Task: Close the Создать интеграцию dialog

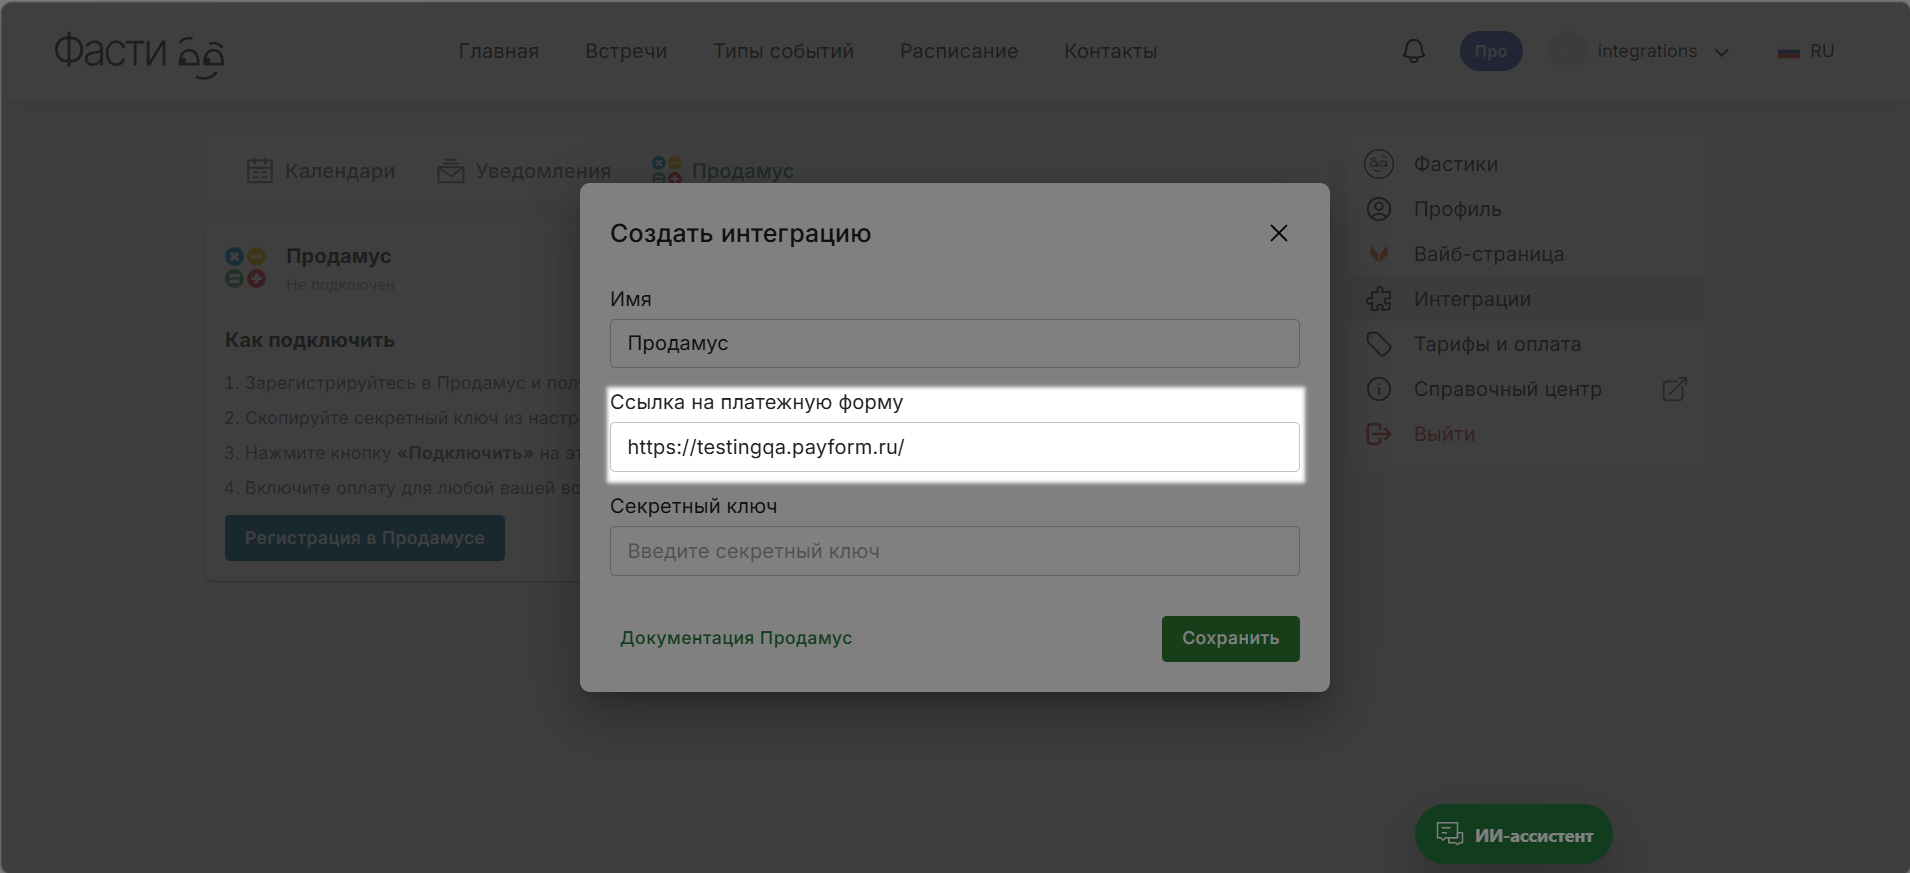Action: point(1278,233)
